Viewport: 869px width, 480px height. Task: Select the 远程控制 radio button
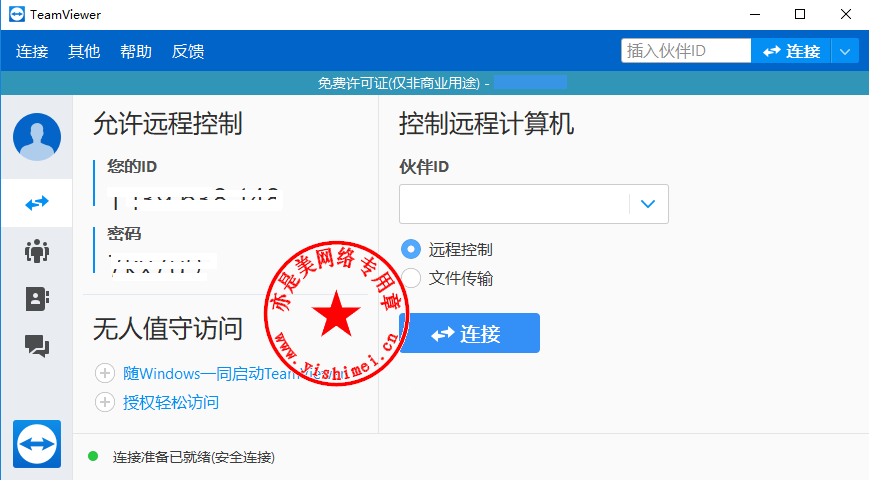[411, 249]
